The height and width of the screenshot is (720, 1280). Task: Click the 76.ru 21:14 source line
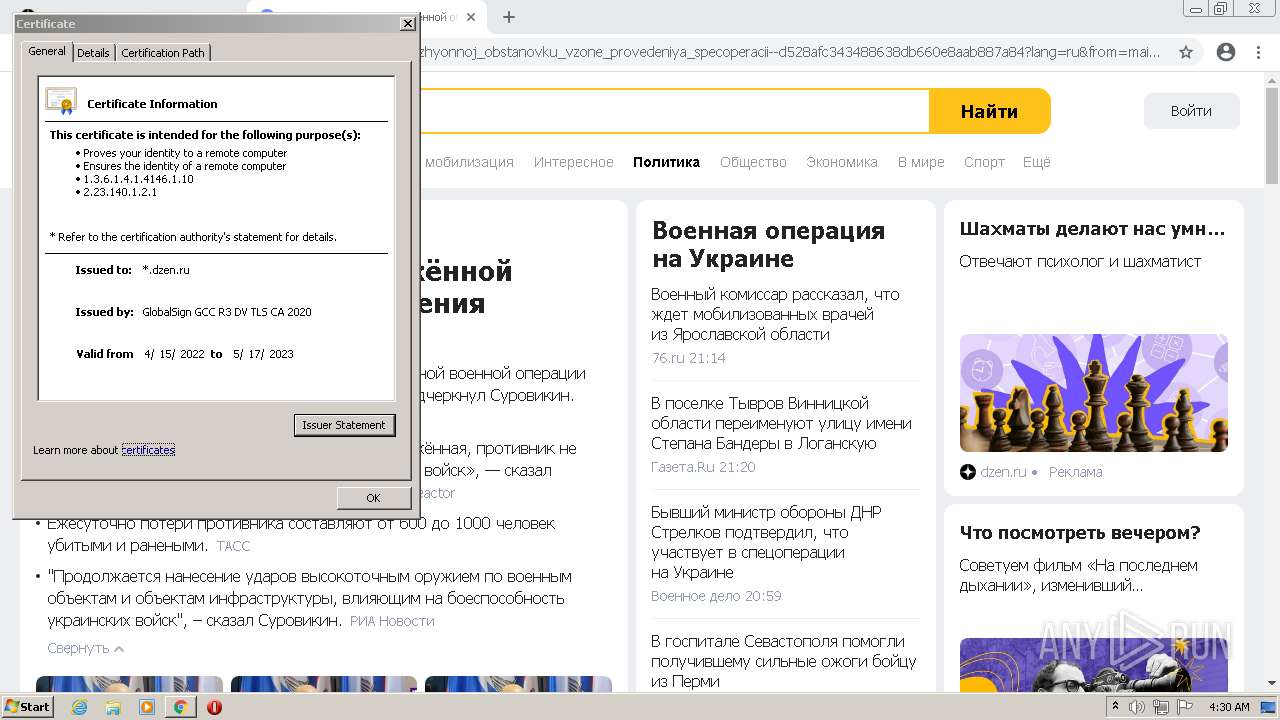coord(688,358)
